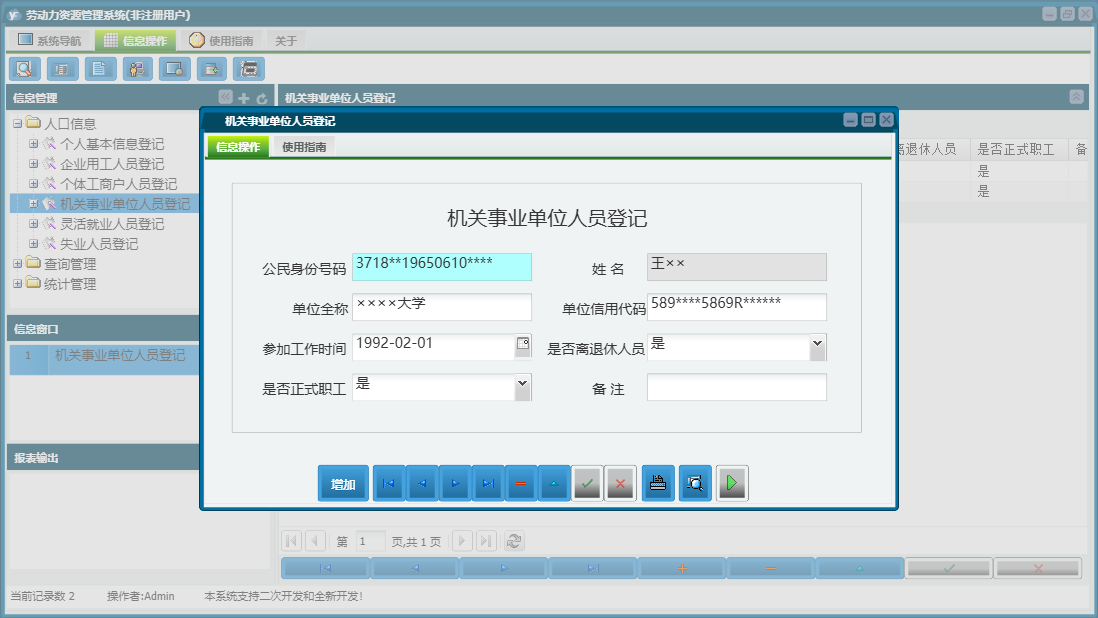The image size is (1098, 618).
Task: Refresh the 信息管理 tree panel
Action: [262, 98]
